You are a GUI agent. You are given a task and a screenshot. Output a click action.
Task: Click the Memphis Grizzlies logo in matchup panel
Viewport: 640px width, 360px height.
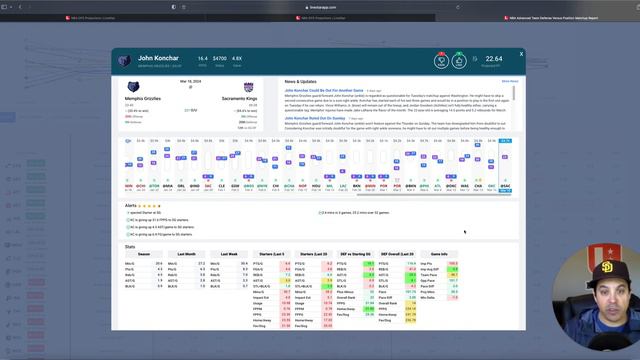[133, 87]
